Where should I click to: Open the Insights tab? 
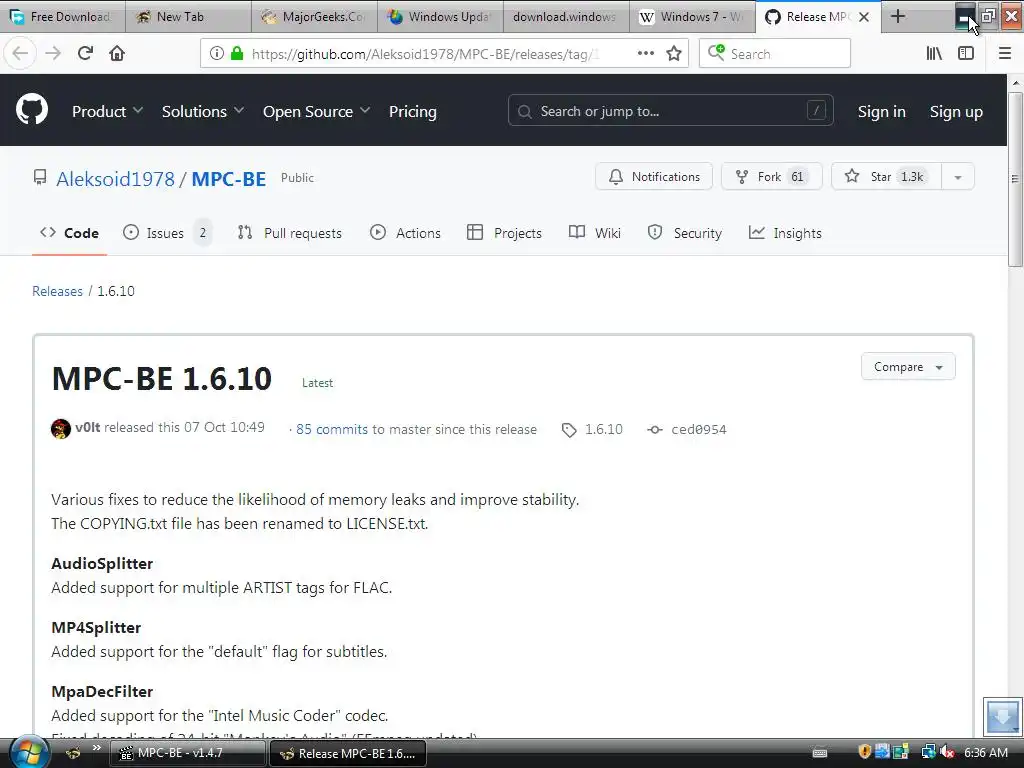785,233
